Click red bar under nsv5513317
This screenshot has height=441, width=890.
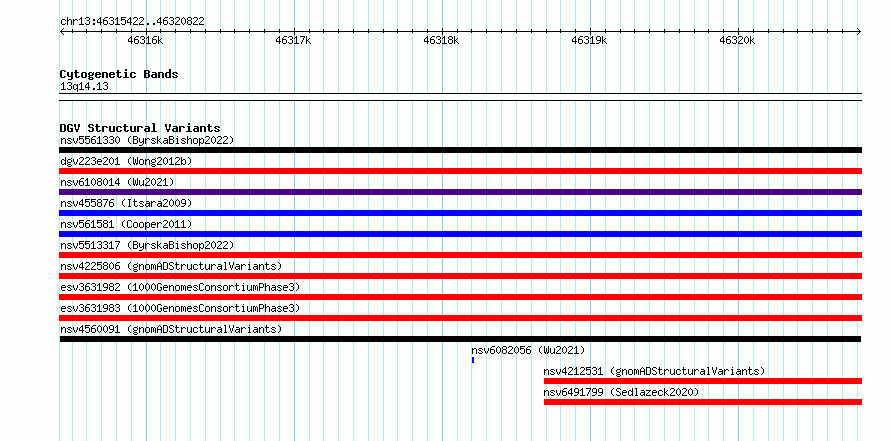click(460, 255)
